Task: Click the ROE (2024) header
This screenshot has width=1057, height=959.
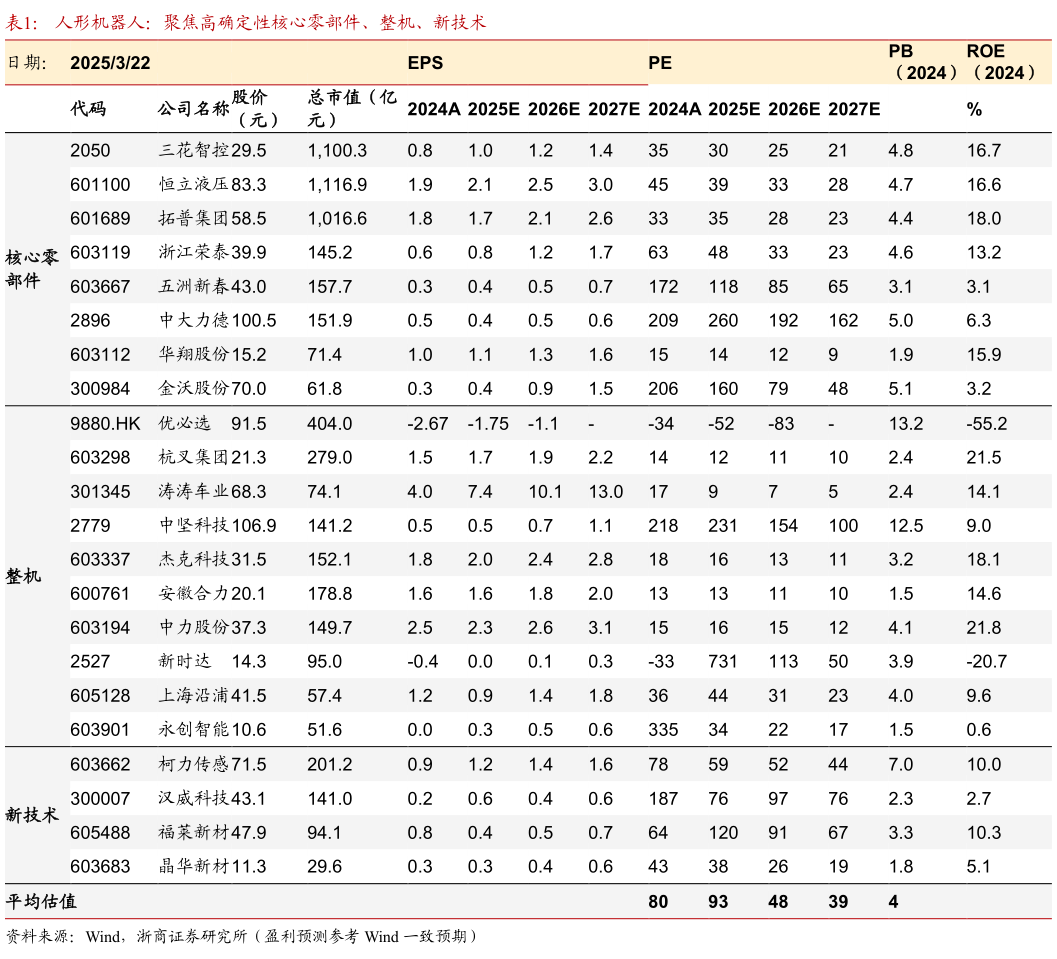Action: (x=1001, y=62)
